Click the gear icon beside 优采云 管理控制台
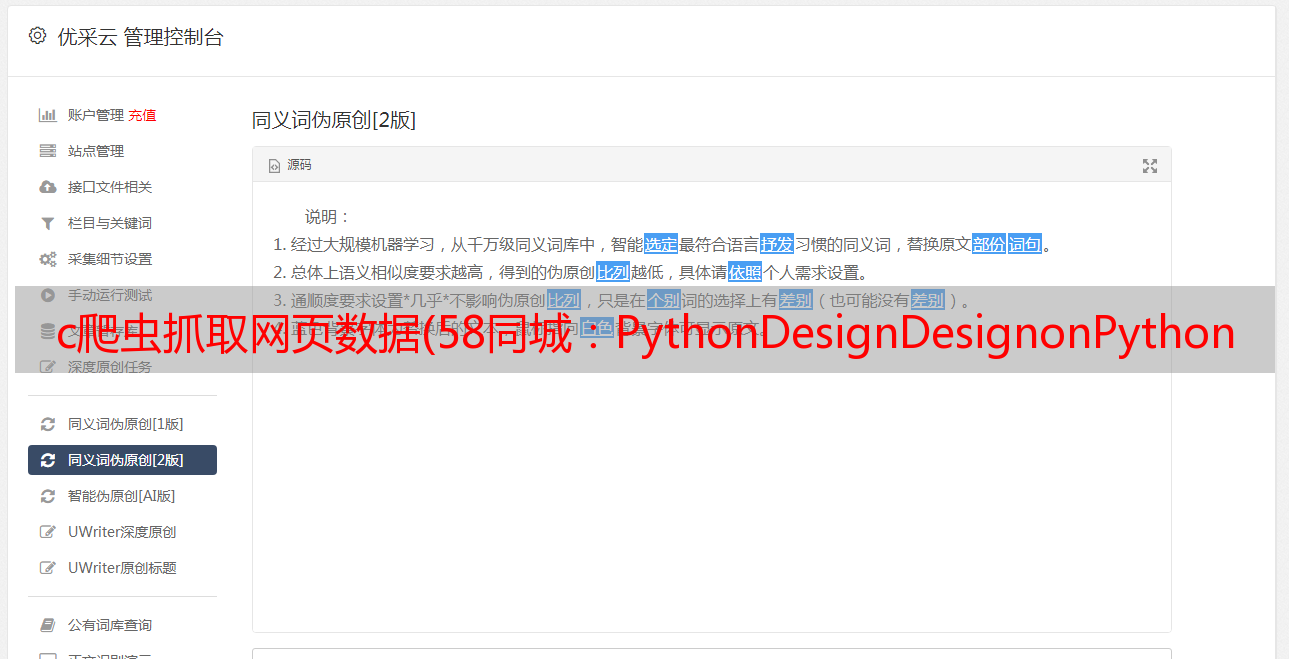Viewport: 1289px width, 659px height. [x=37, y=36]
